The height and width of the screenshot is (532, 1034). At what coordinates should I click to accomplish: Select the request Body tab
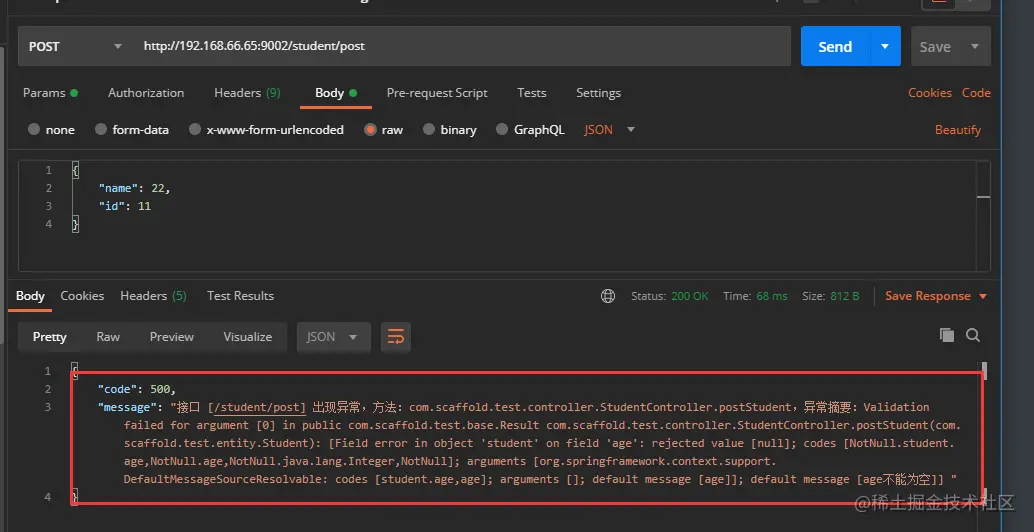336,93
